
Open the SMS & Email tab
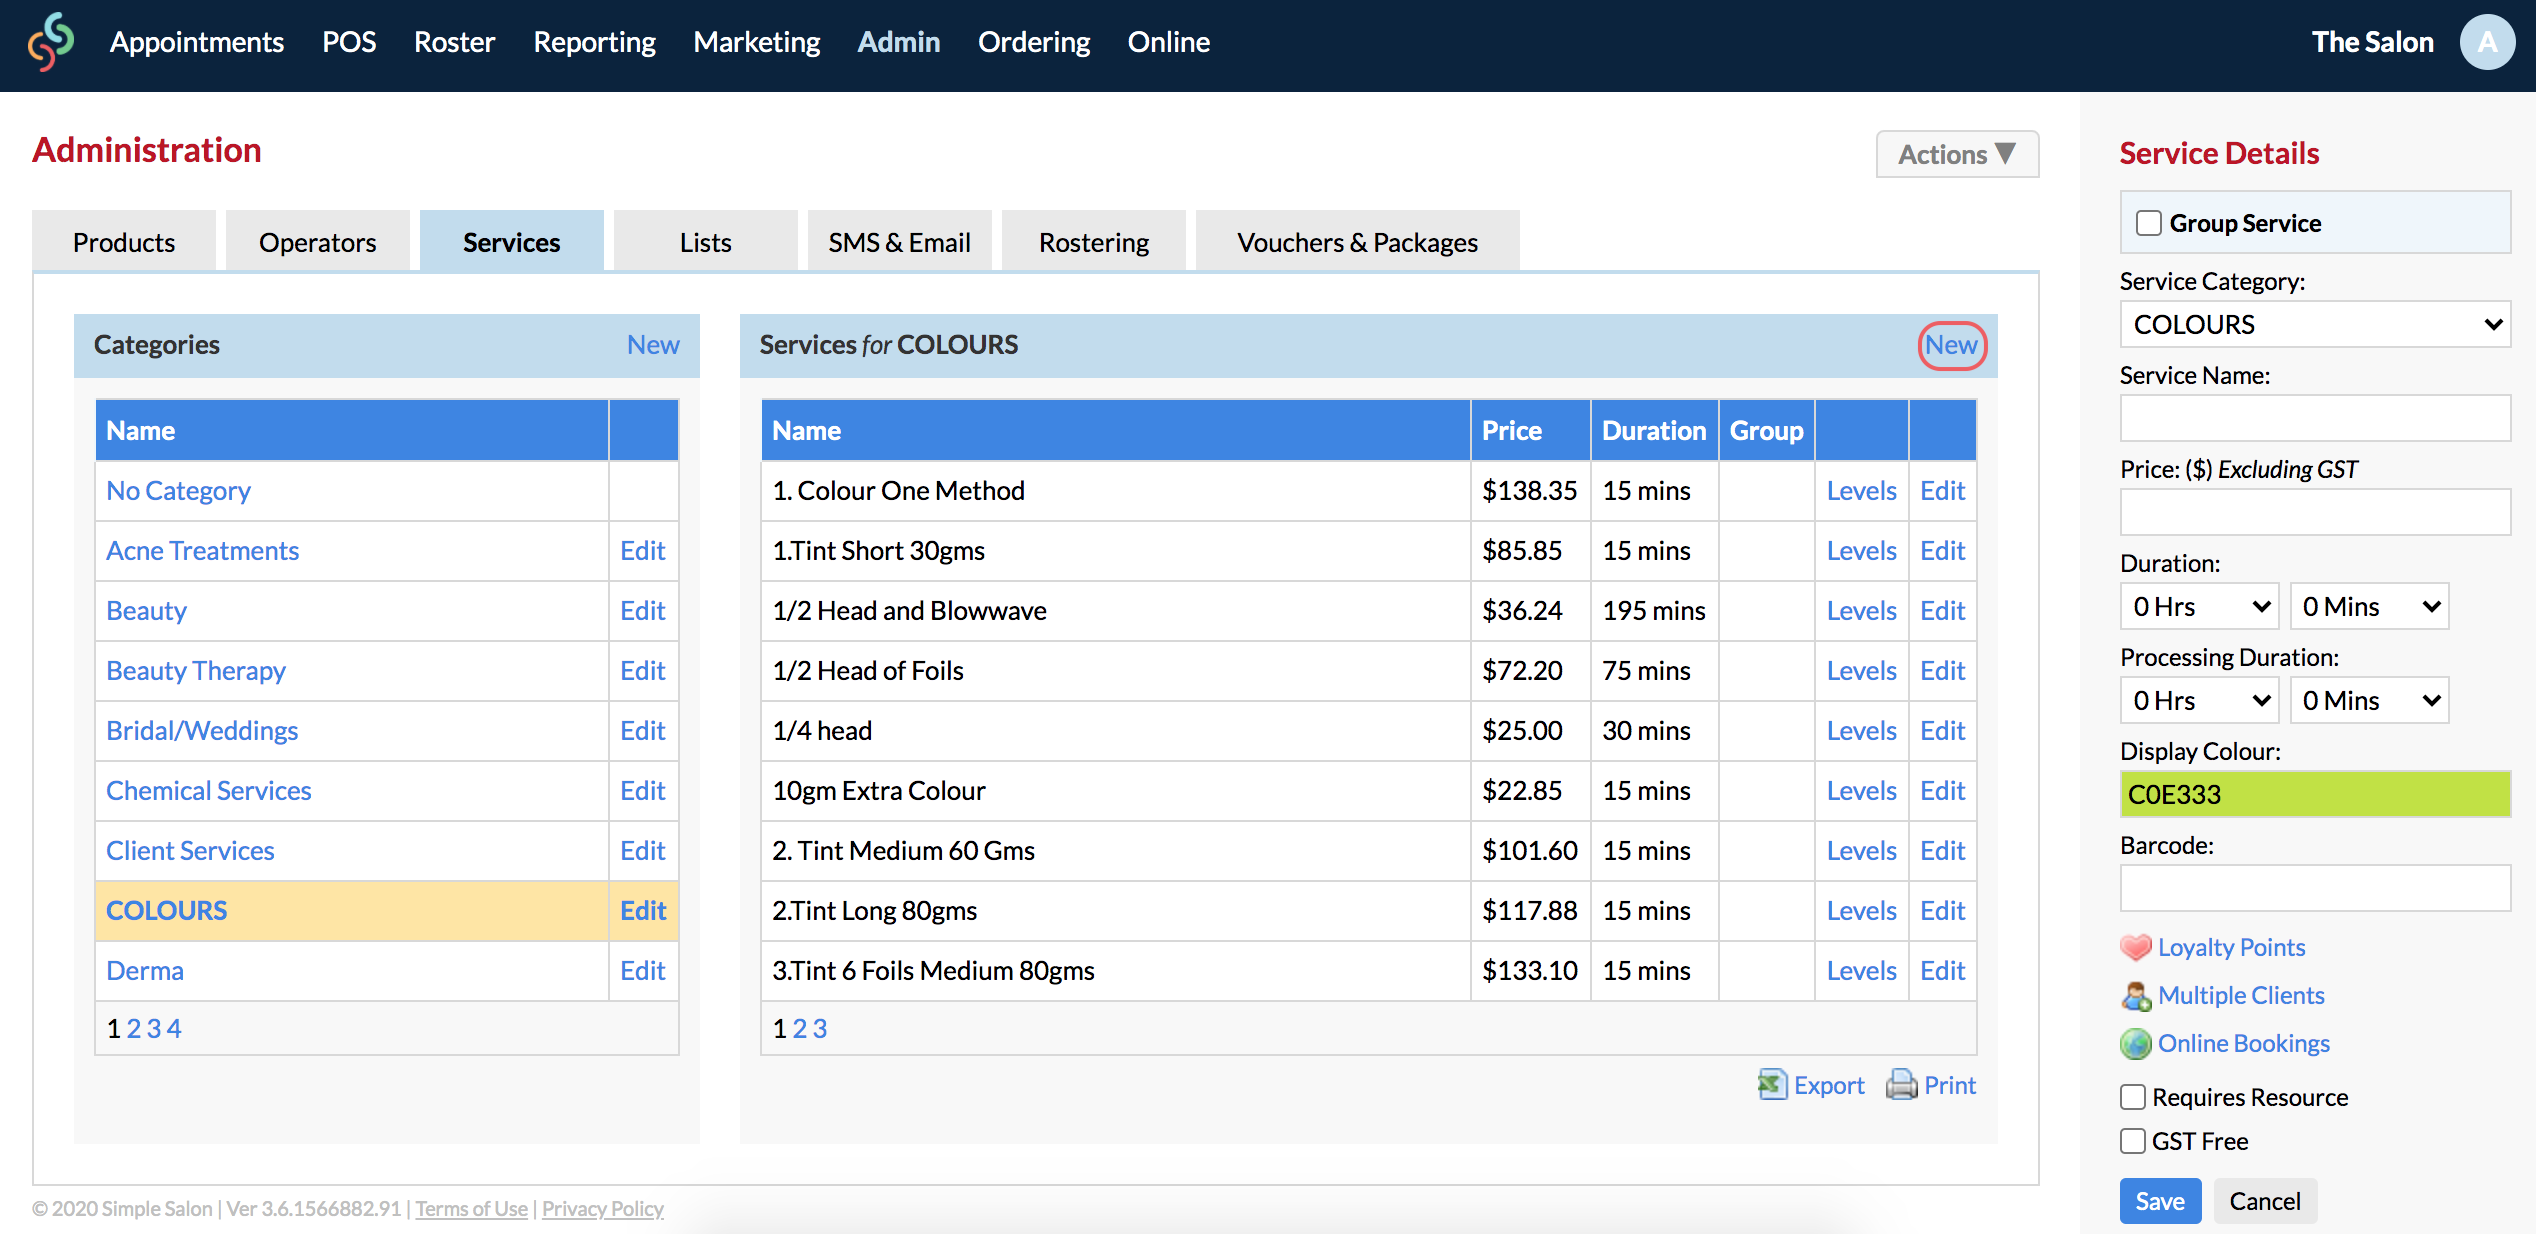click(900, 241)
